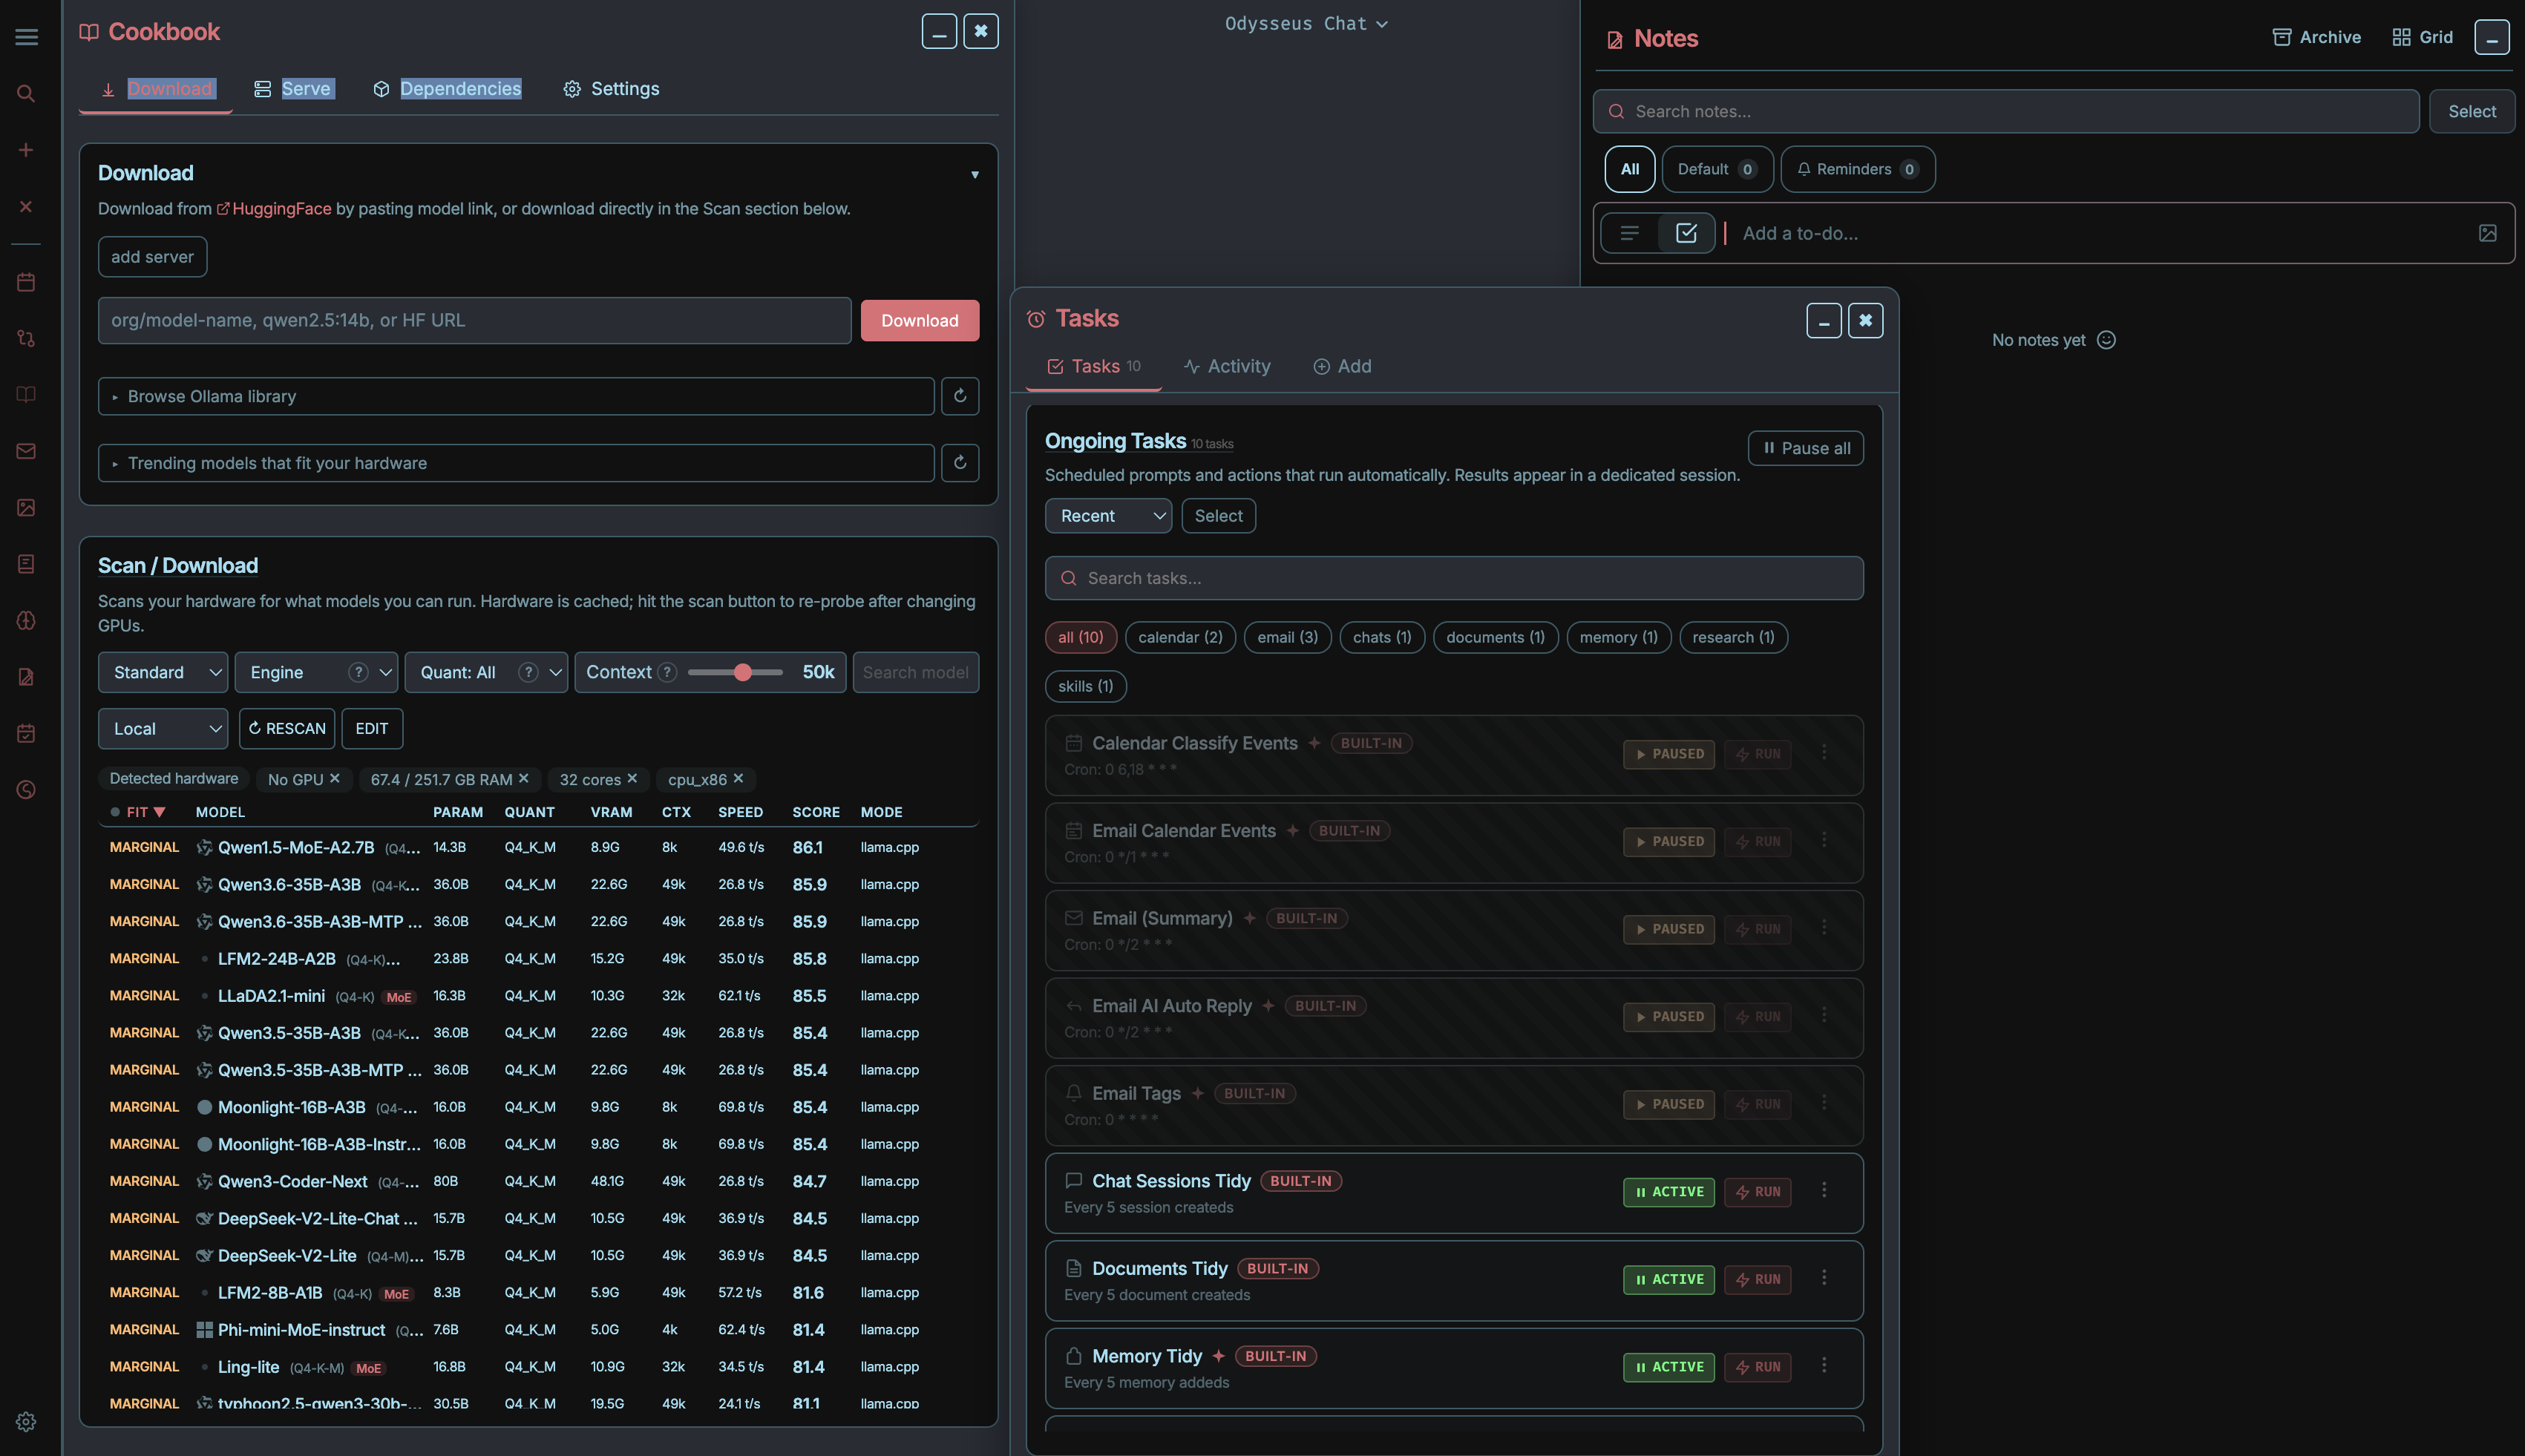Open the open-book icon in the left sidebar
This screenshot has width=2525, height=1456.
(x=26, y=395)
